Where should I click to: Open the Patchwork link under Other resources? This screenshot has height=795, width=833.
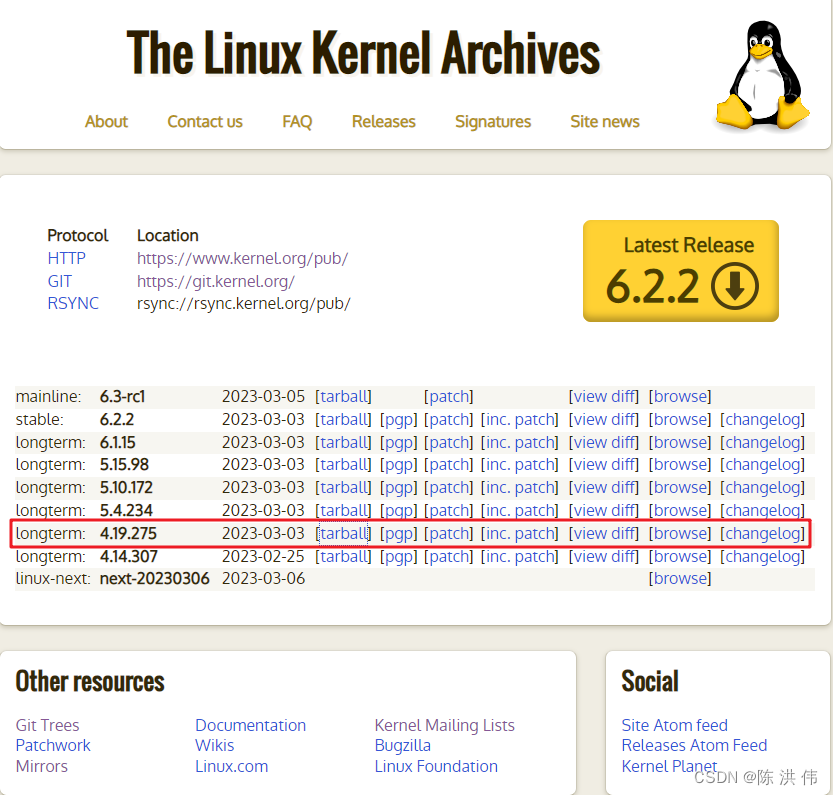click(52, 745)
